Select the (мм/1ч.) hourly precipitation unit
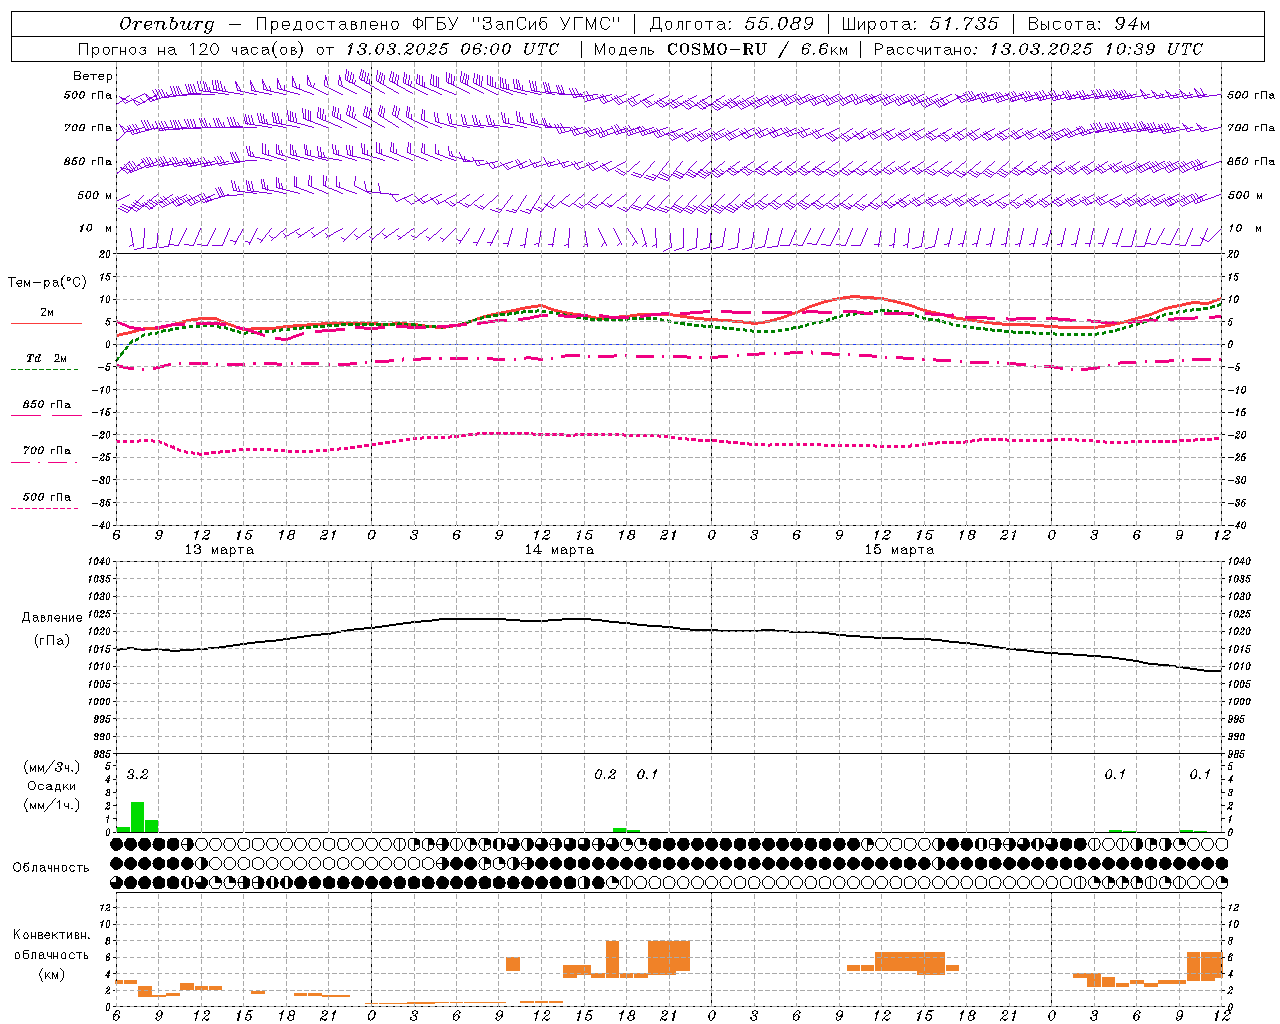This screenshot has height=1024, width=1280. (51, 805)
